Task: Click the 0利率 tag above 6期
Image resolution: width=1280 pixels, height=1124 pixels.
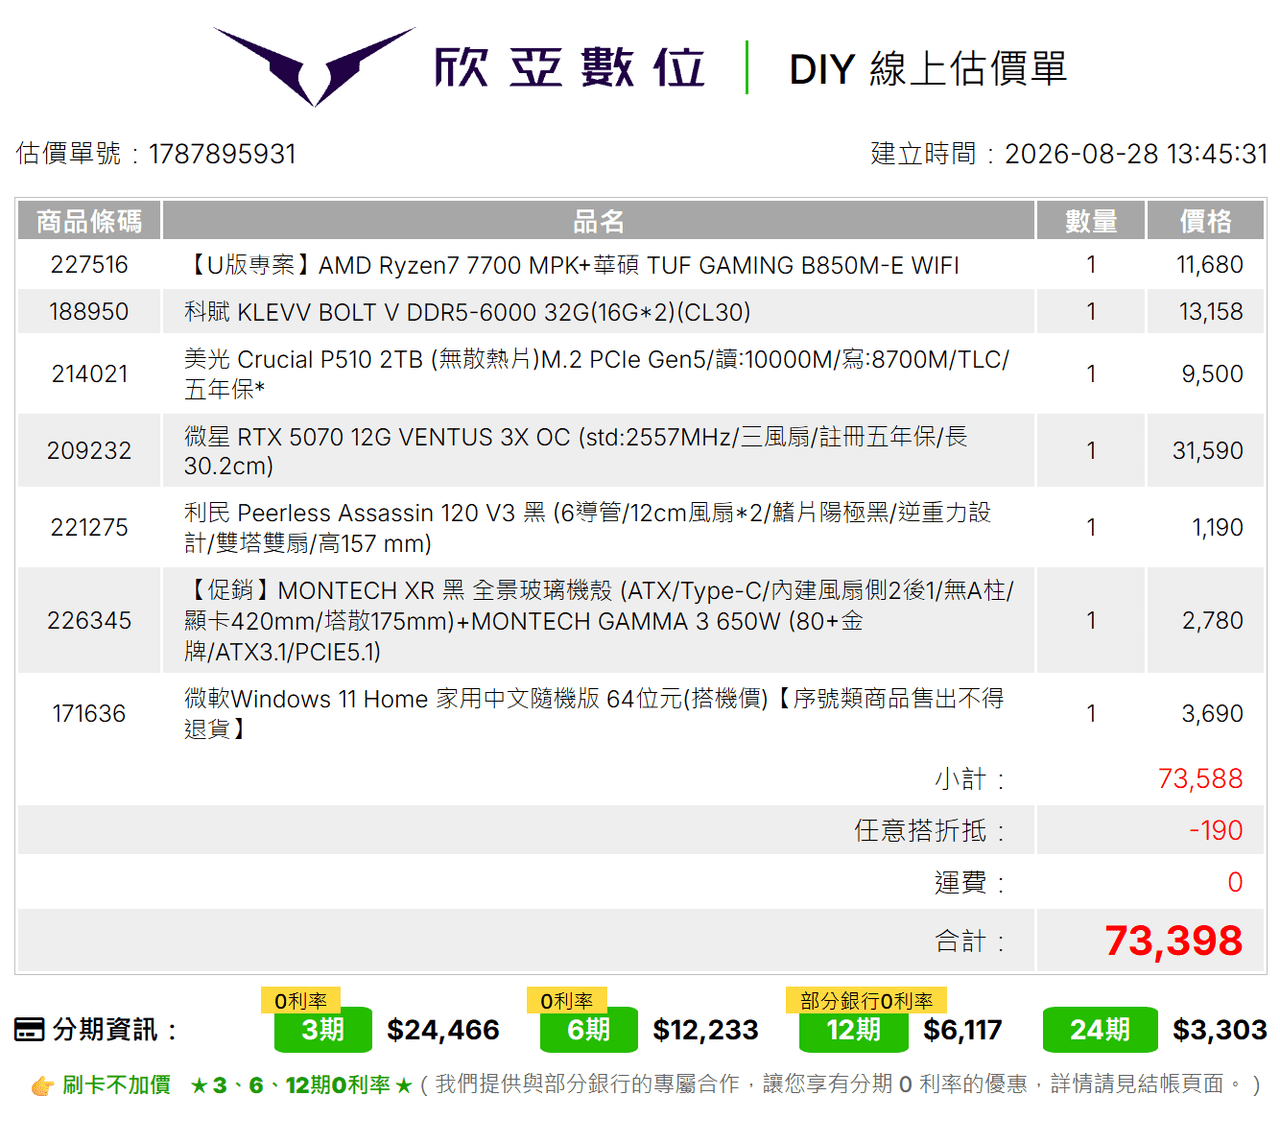Action: click(x=567, y=1001)
